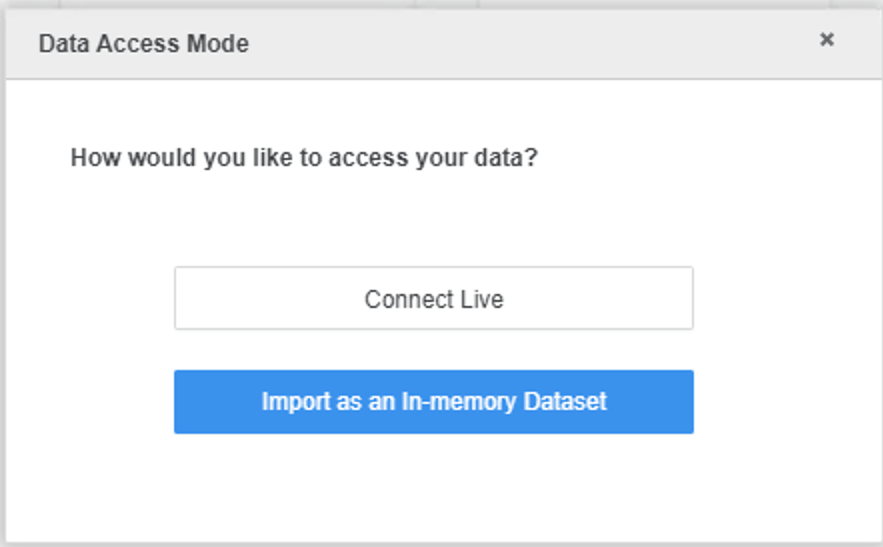Click the word Dataset on the blue button
Screen dimensions: 883x547
click(565, 402)
